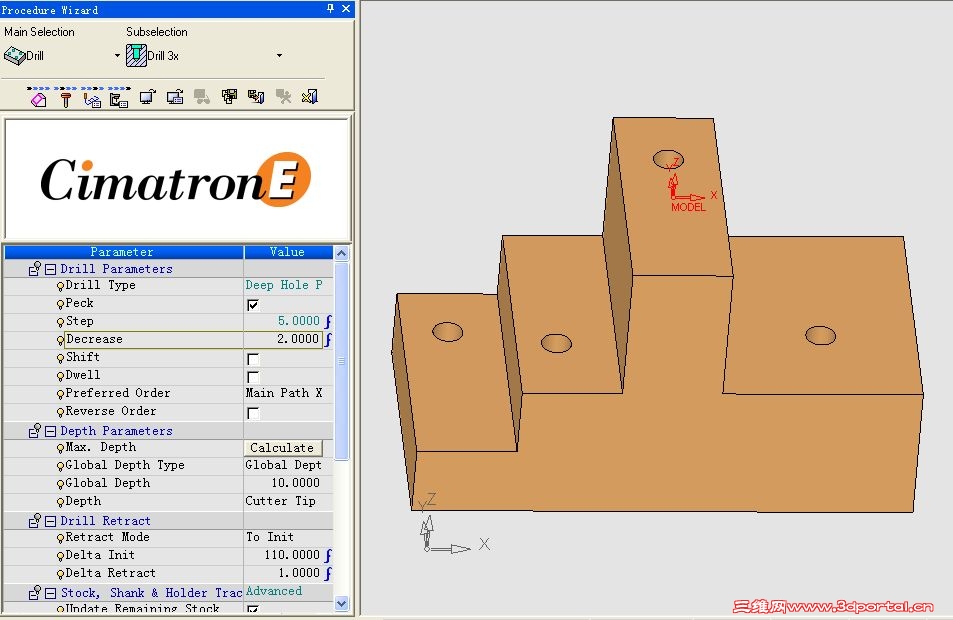Click the Decrease value function icon

coord(328,339)
